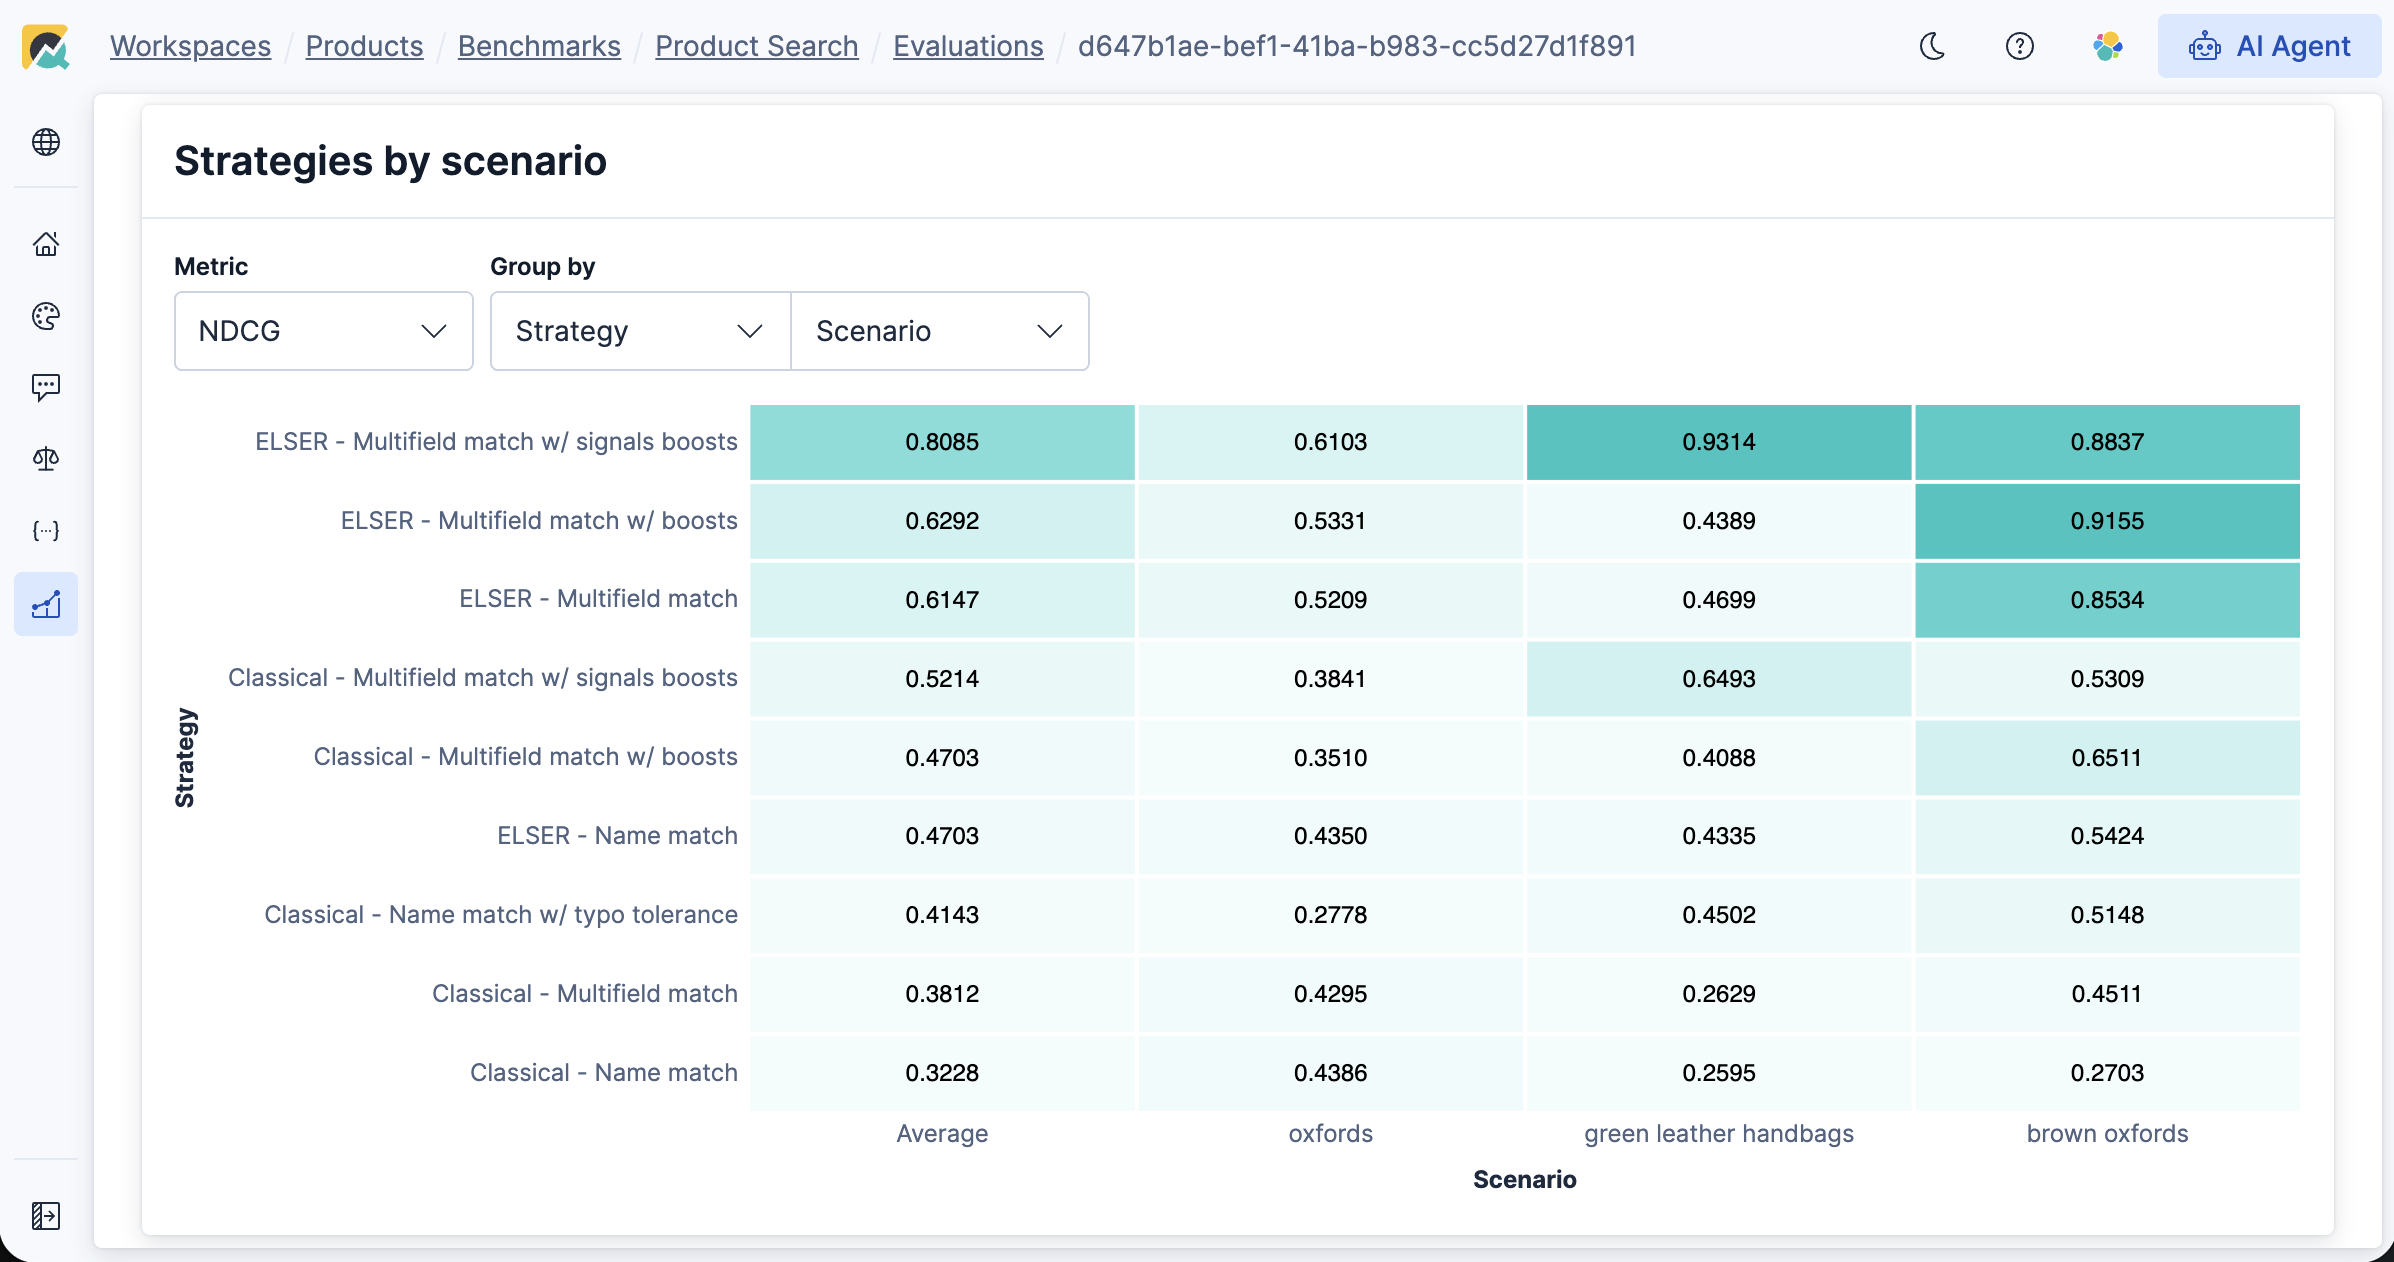Screen dimensions: 2394x1262
Task: Click the colorful user avatar icon
Action: (2107, 46)
